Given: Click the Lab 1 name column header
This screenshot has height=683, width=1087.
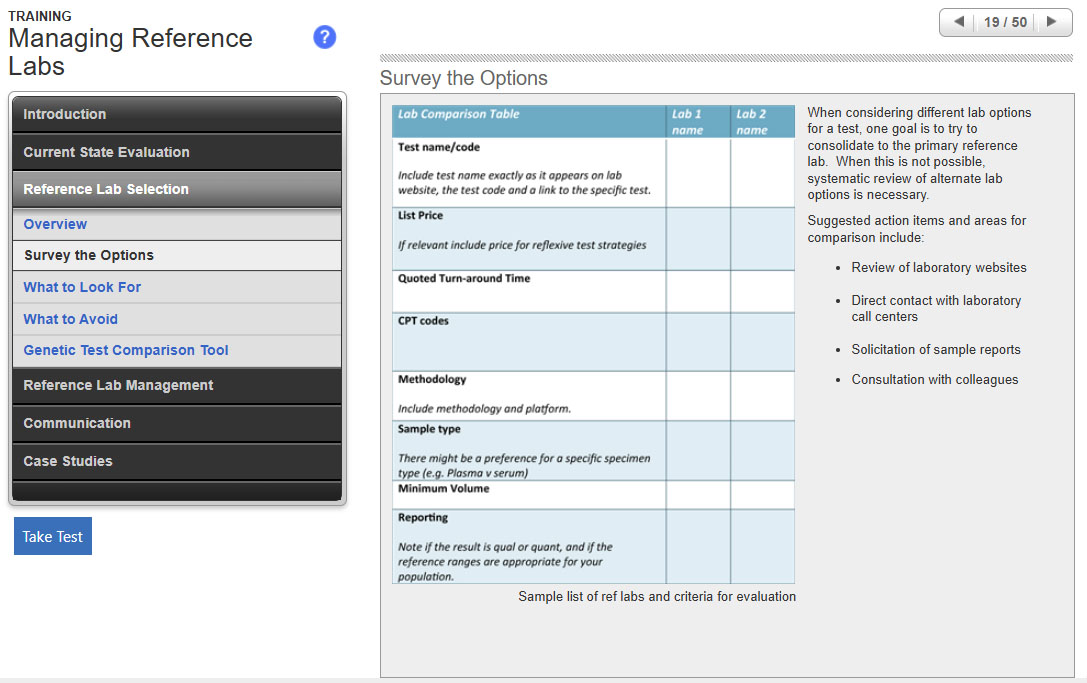Looking at the screenshot, I should [697, 121].
